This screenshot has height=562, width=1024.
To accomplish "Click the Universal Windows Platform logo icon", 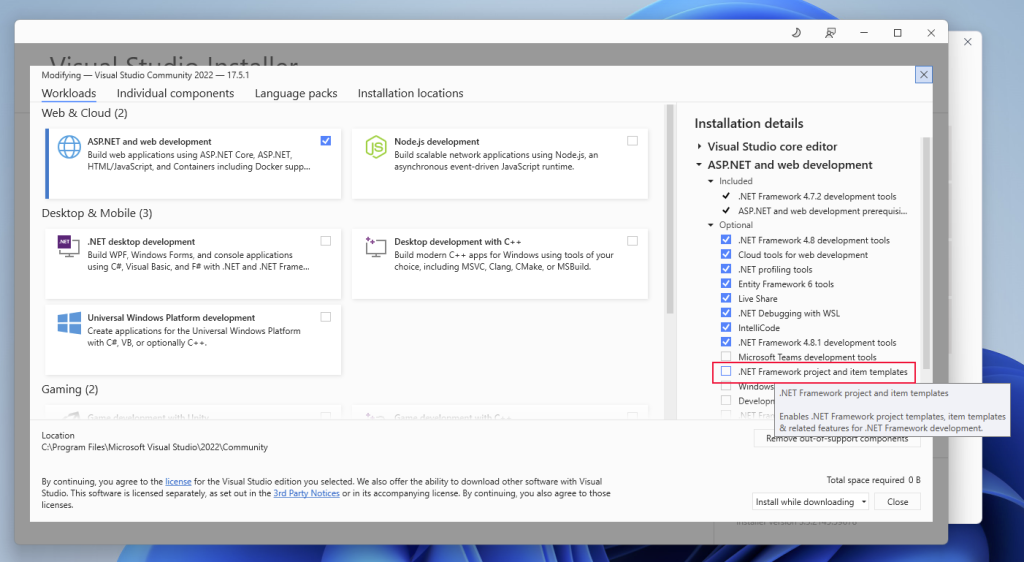I will 69,322.
